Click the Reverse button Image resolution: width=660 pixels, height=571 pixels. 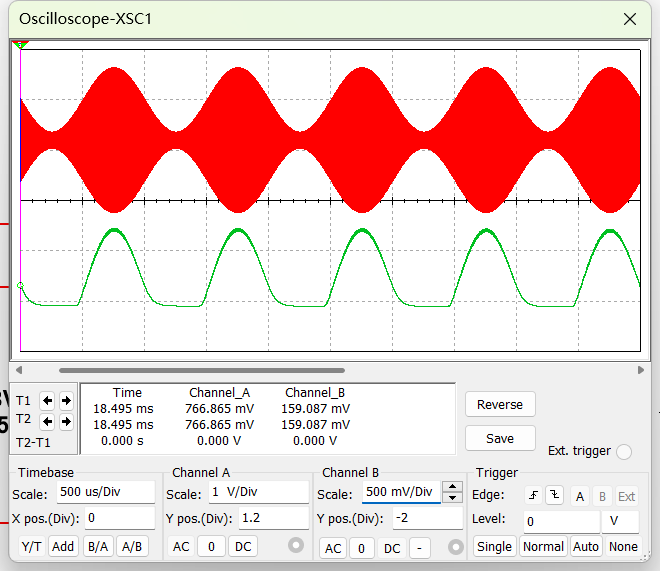(x=500, y=404)
